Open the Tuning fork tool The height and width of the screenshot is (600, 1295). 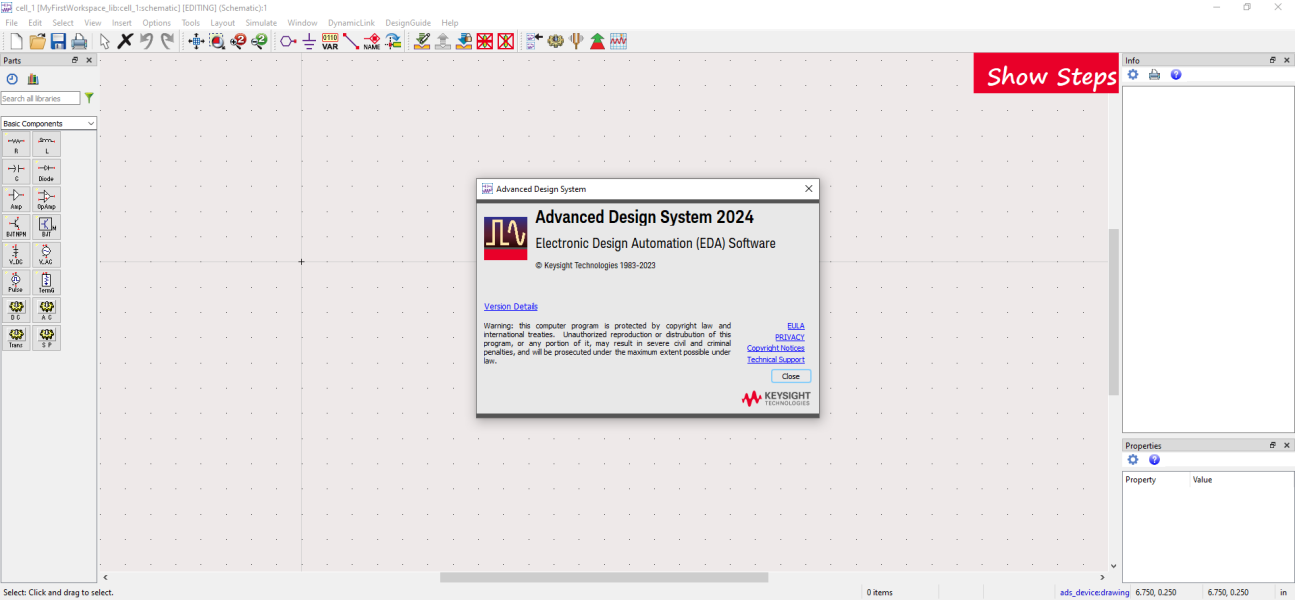point(576,41)
